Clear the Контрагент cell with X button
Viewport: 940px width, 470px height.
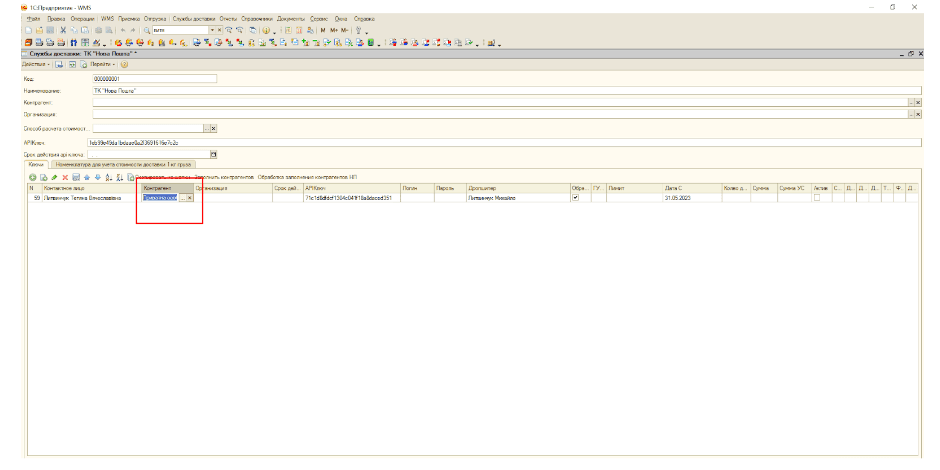pos(190,198)
